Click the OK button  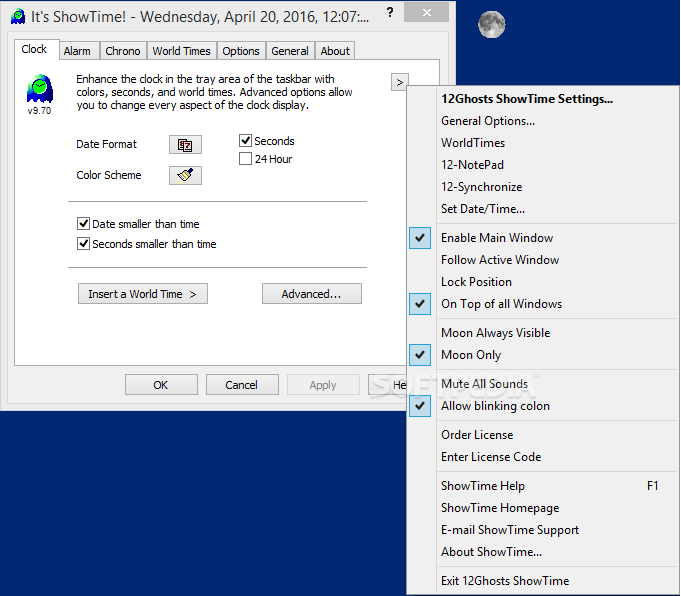161,385
